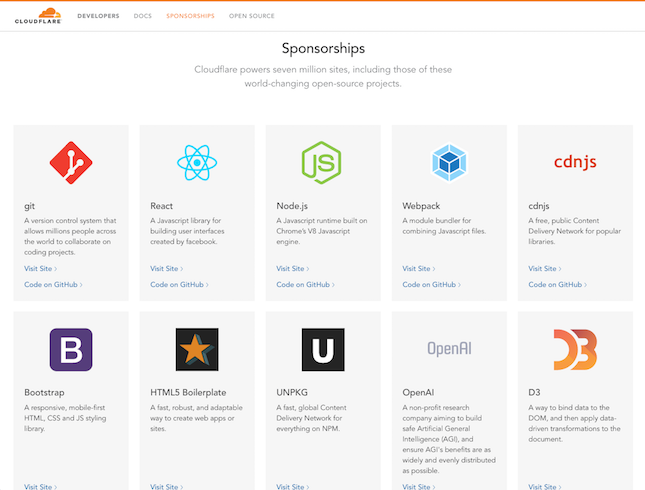Select the Sponsorships nav item
645x490 pixels.
coord(190,16)
